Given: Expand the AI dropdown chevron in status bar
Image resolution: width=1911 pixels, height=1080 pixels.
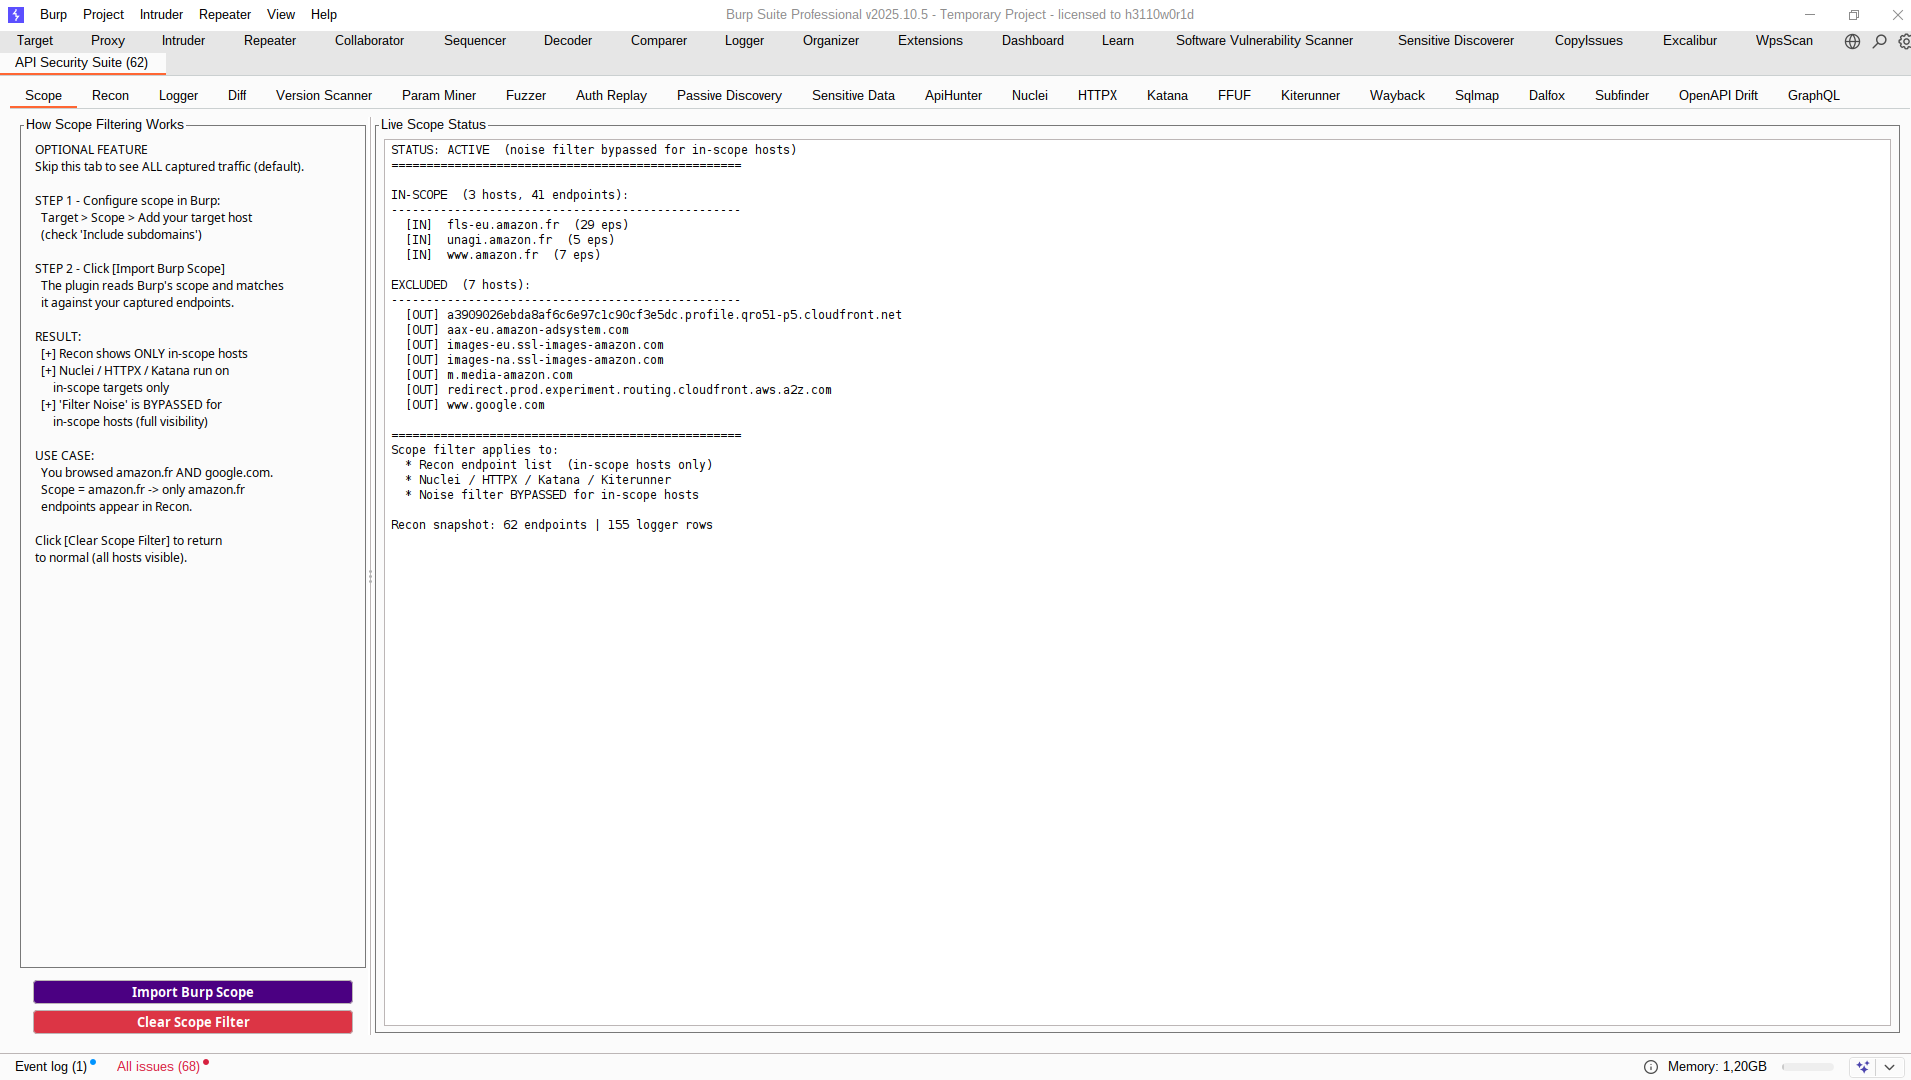Looking at the screenshot, I should [1889, 1067].
